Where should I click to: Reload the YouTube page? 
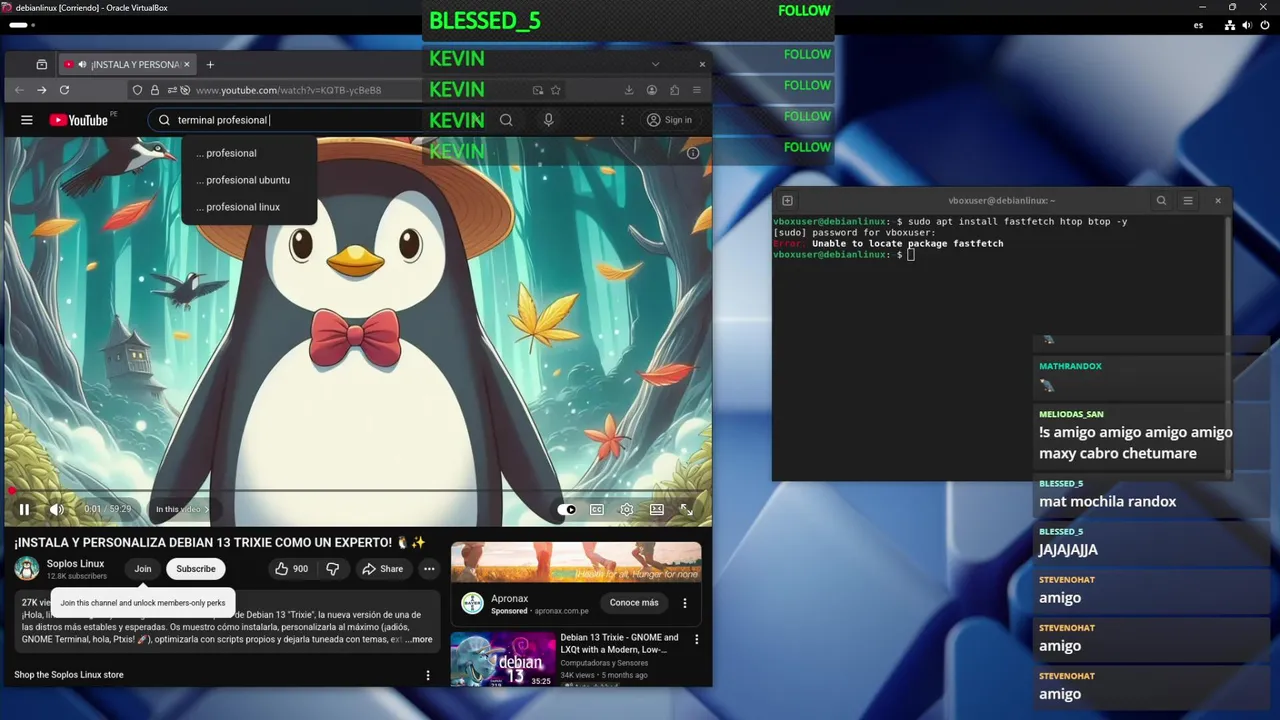[64, 90]
